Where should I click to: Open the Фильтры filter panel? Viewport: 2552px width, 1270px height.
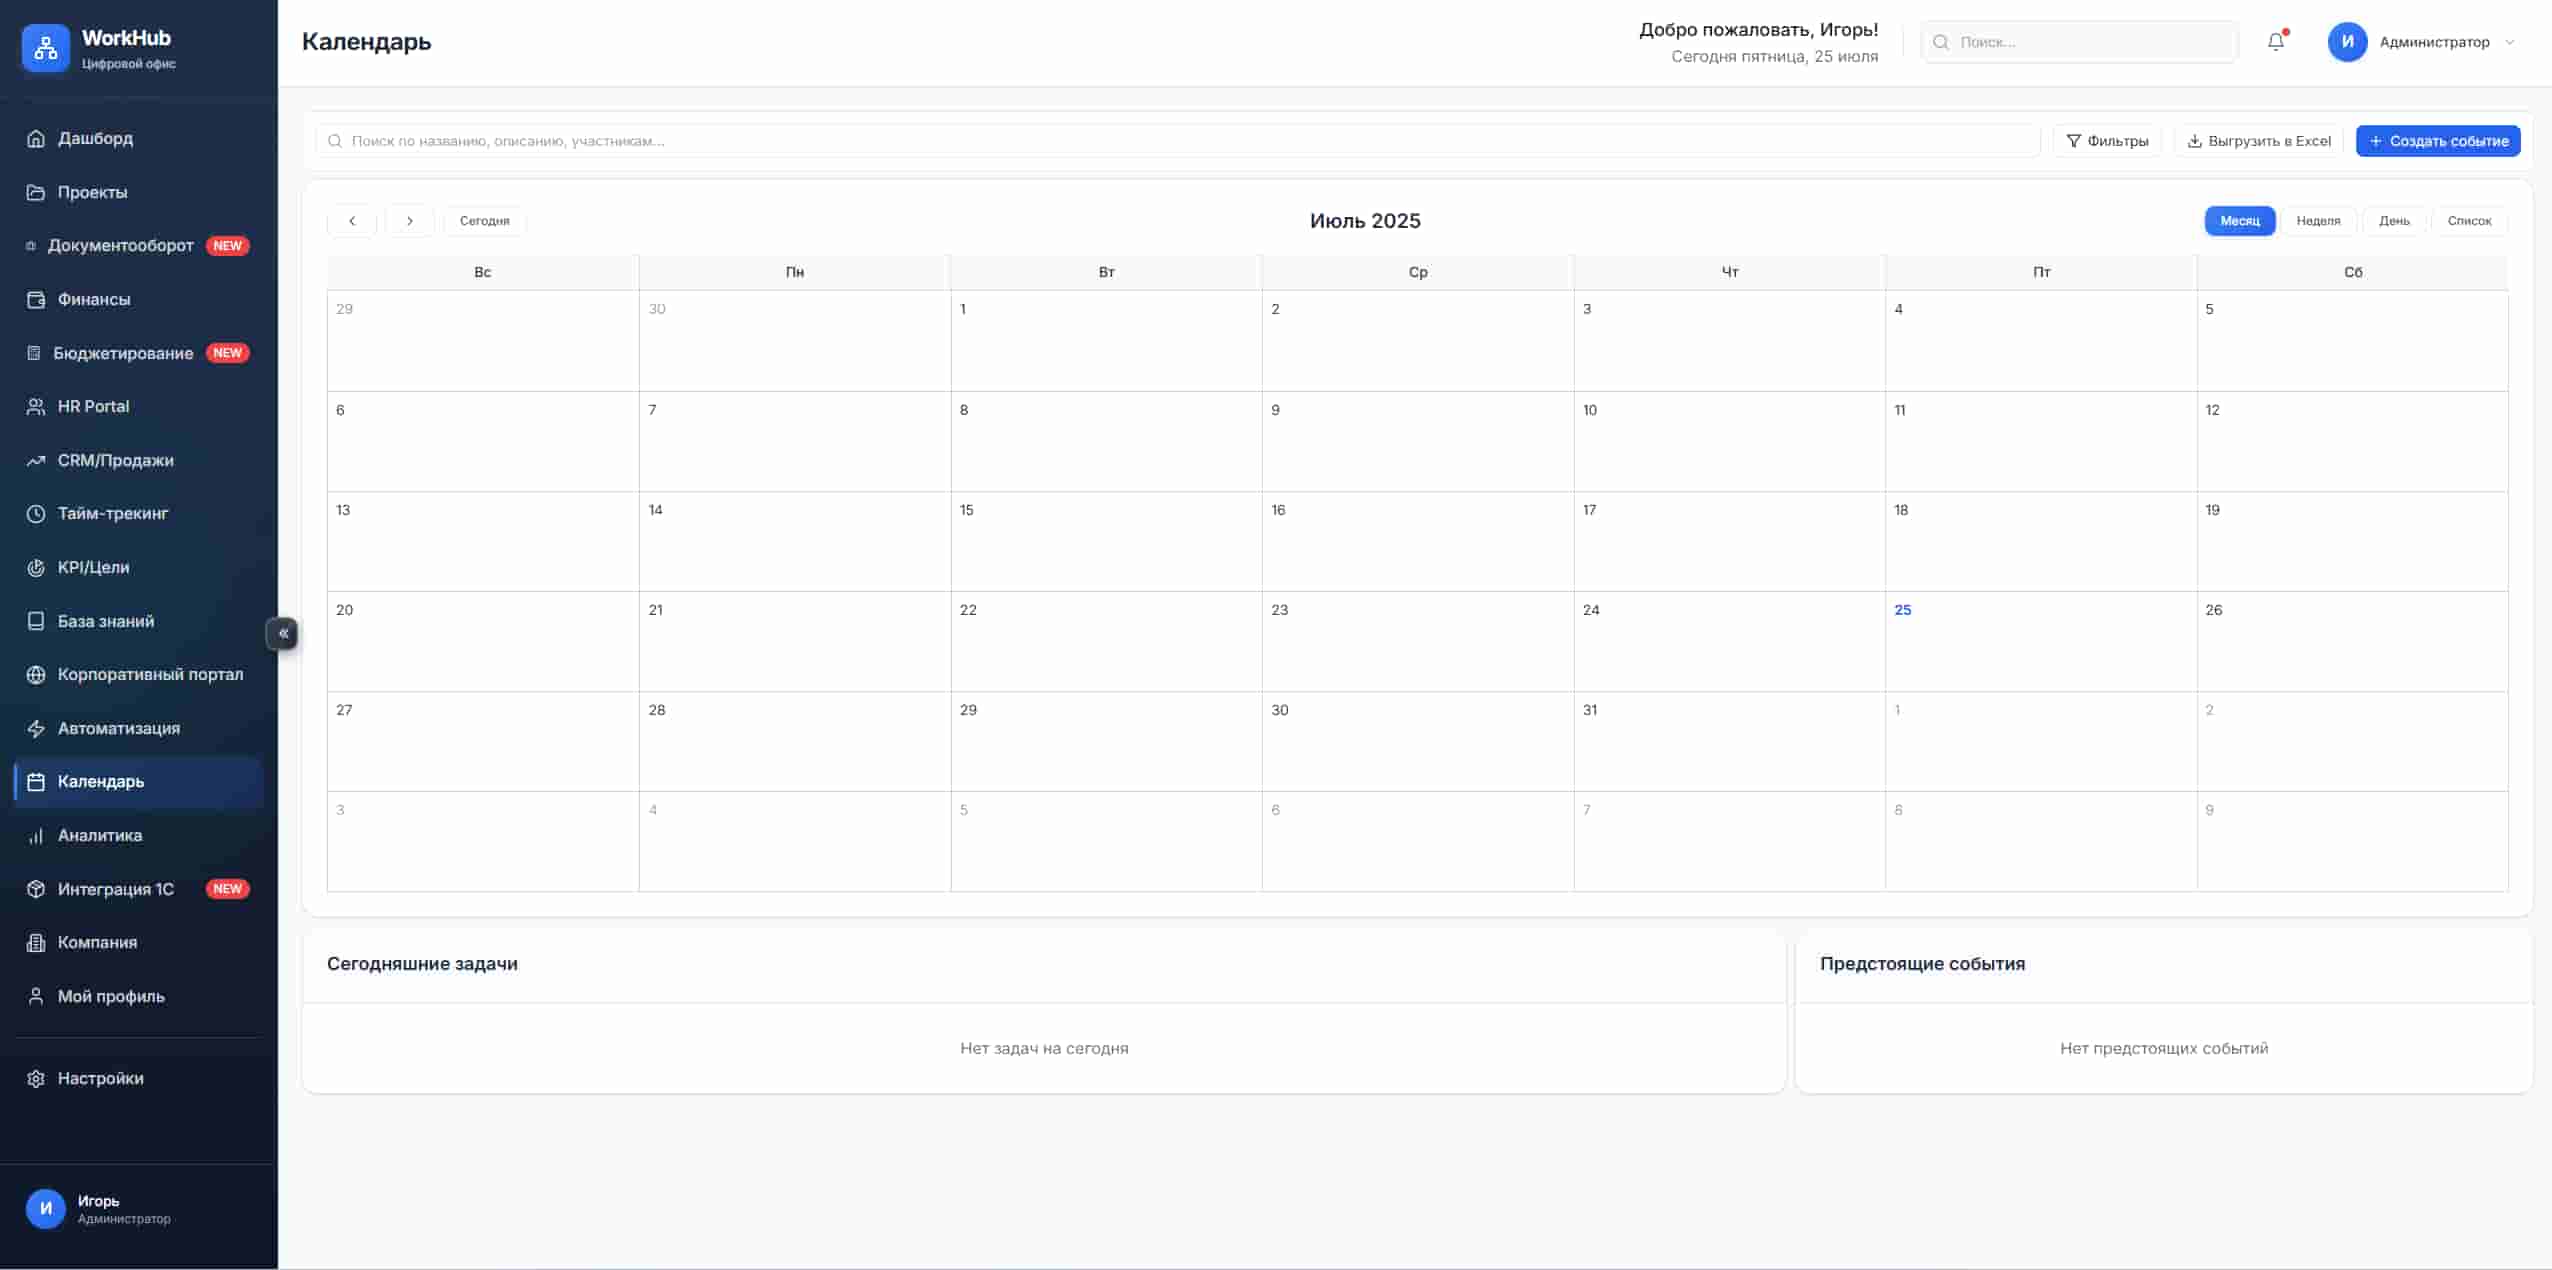2107,141
